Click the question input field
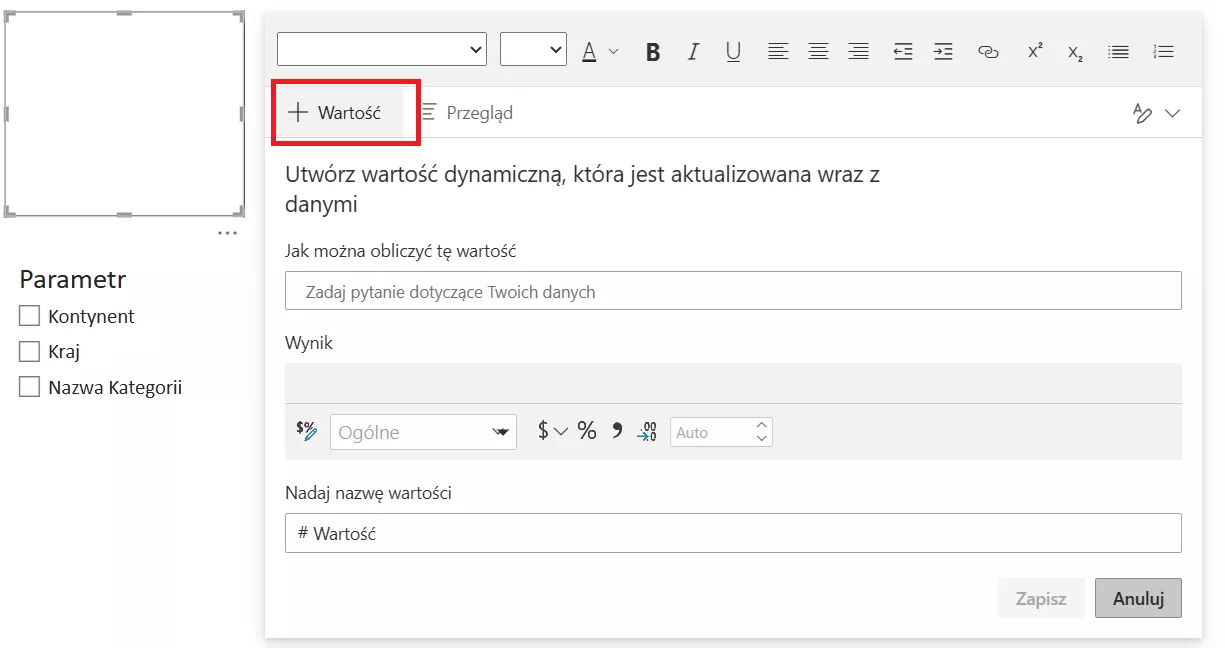1225x648 pixels. [x=732, y=292]
